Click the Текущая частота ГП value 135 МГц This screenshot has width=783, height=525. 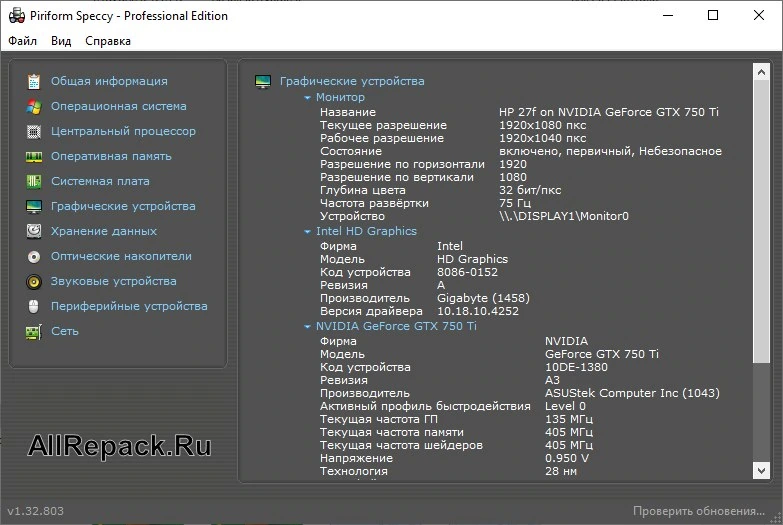coord(569,419)
